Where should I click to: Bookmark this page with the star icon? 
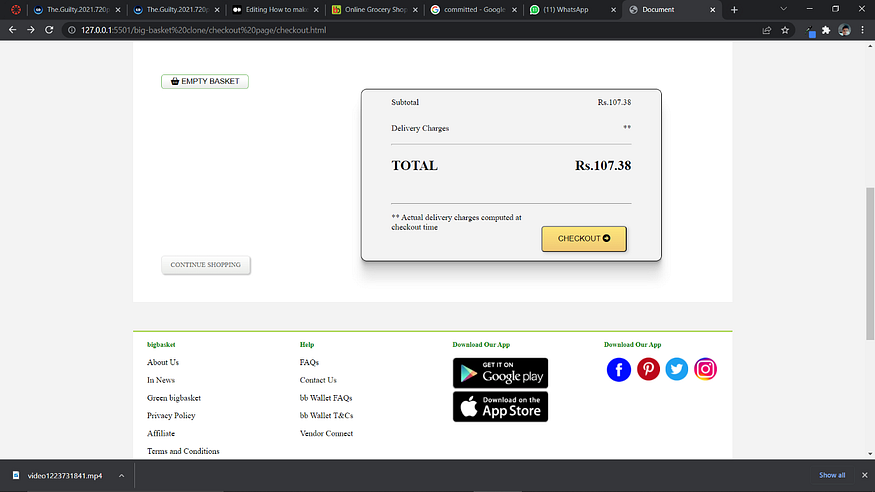[785, 30]
